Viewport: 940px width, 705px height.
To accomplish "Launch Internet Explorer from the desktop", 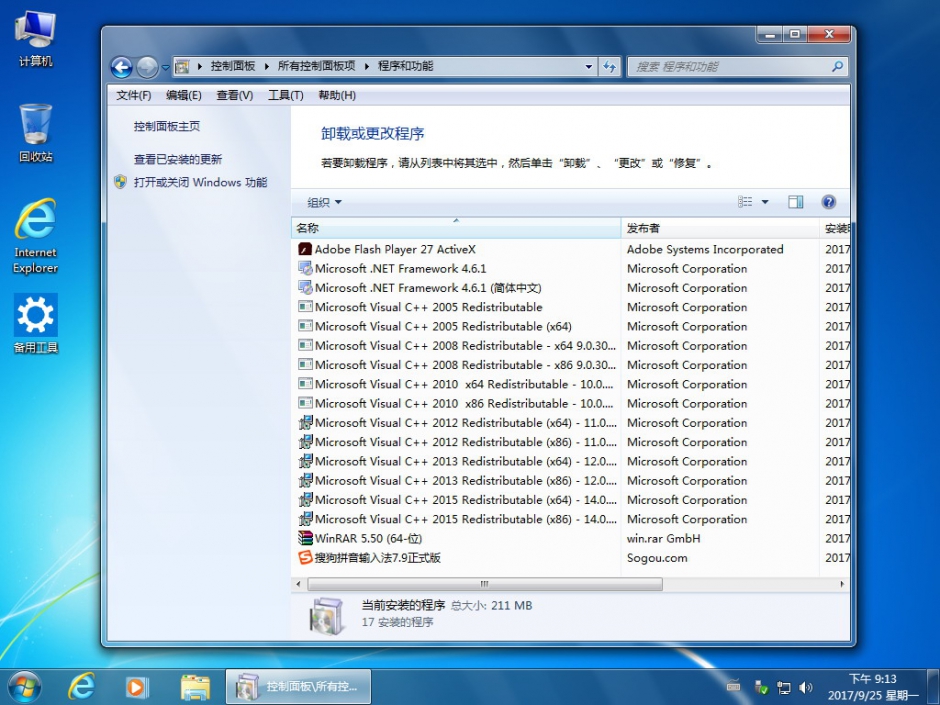I will tap(35, 236).
